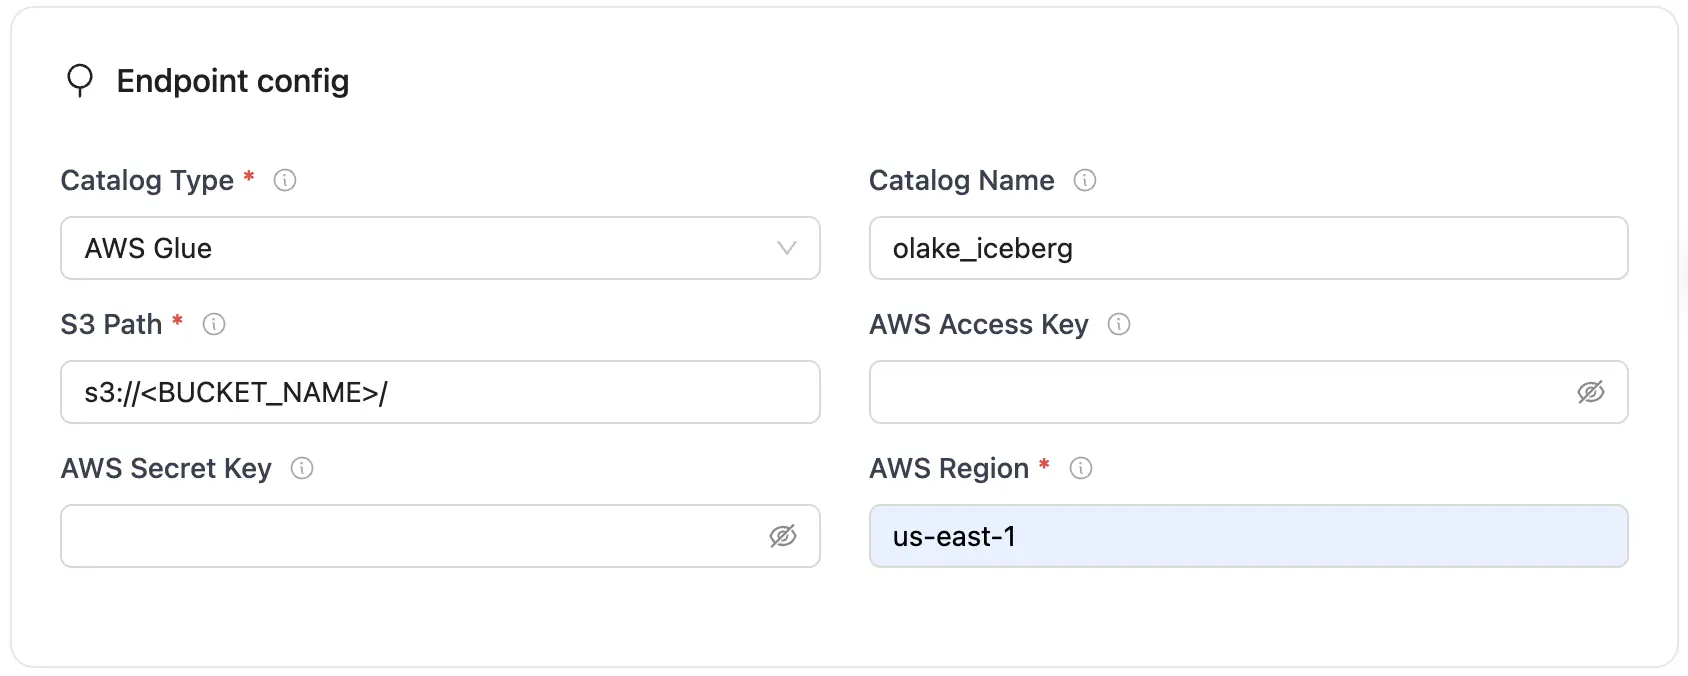This screenshot has width=1688, height=676.
Task: Open the Catalog Type dropdown
Action: (440, 248)
